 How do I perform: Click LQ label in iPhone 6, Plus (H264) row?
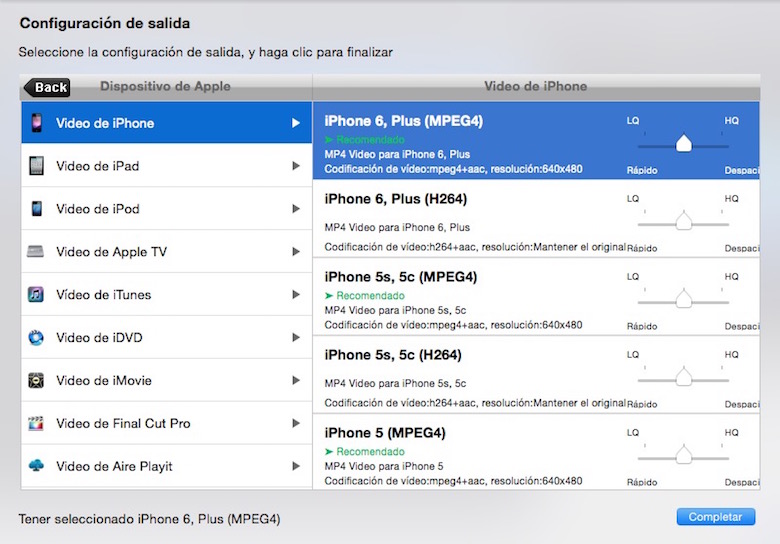click(x=633, y=198)
